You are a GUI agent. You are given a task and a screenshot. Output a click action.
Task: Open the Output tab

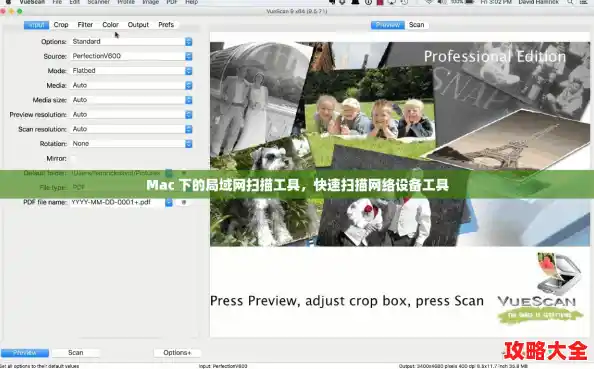(x=138, y=25)
